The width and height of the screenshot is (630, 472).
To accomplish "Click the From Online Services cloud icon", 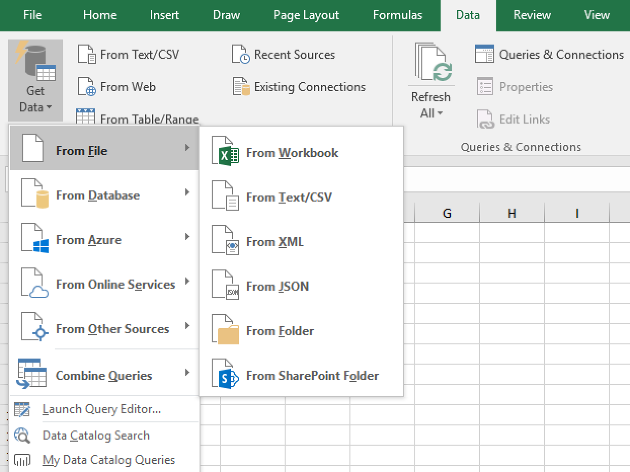I will coord(35,283).
